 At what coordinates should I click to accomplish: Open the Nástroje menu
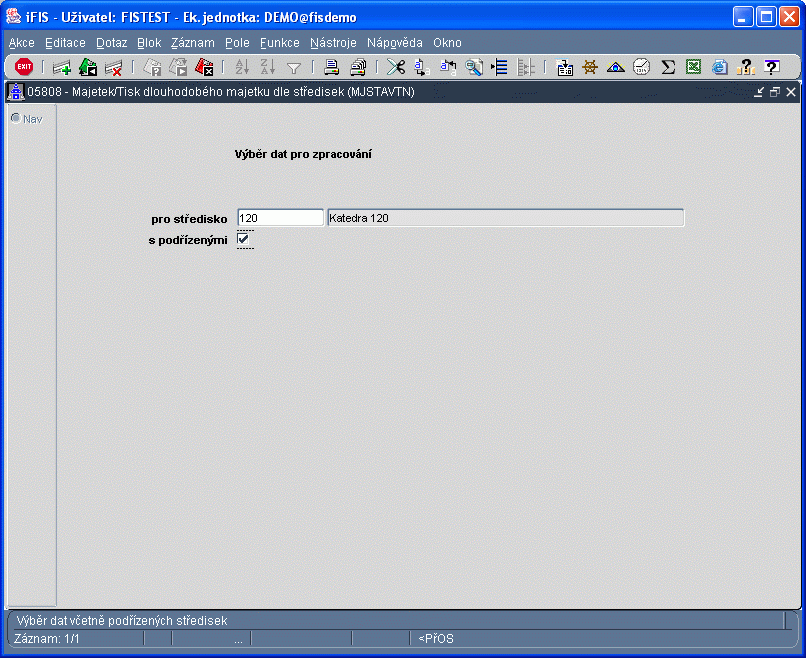click(x=333, y=43)
